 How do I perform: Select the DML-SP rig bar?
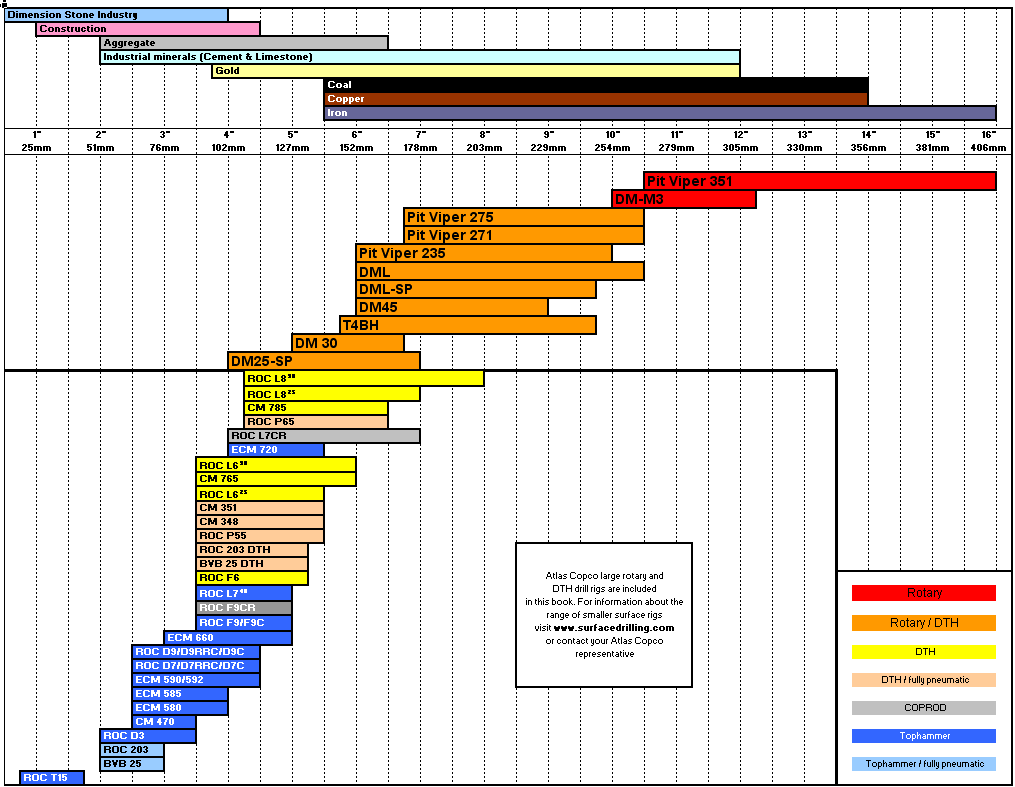[x=476, y=289]
